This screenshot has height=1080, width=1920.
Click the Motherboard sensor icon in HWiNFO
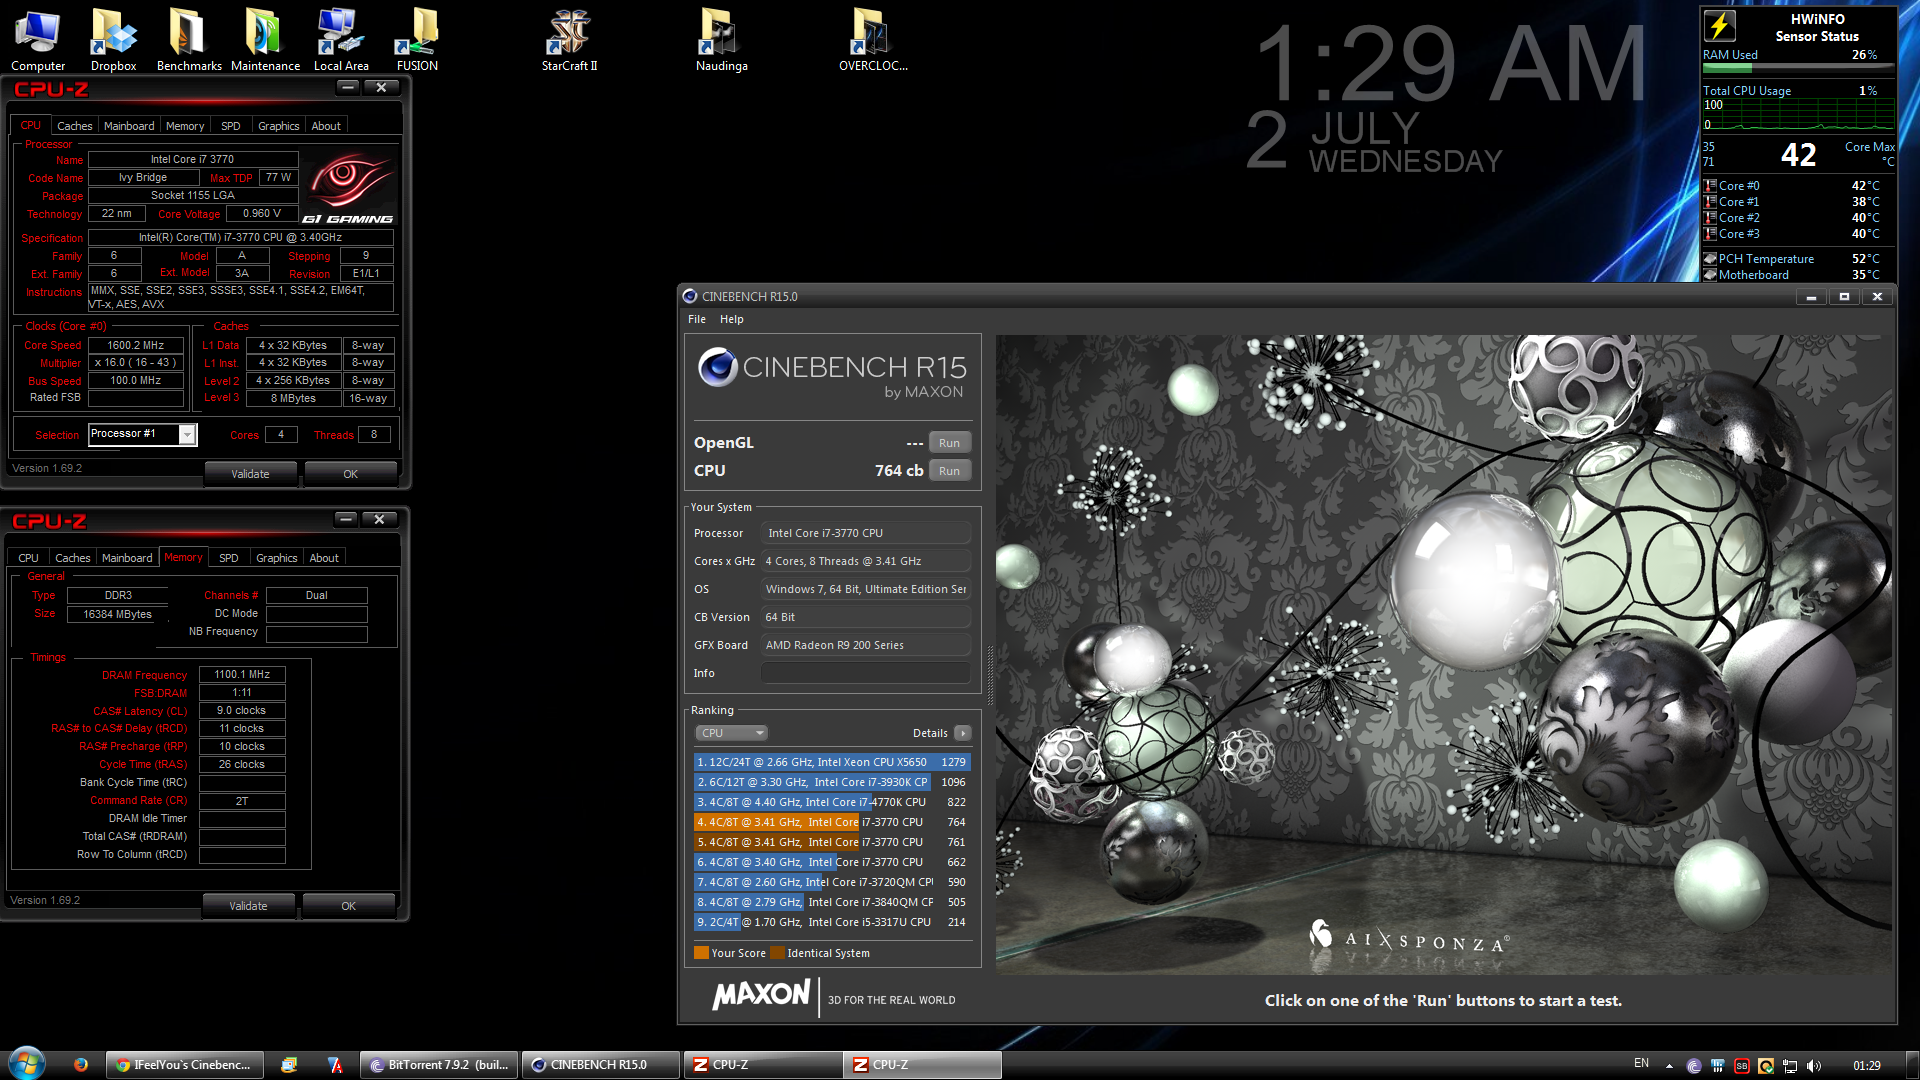point(1710,275)
